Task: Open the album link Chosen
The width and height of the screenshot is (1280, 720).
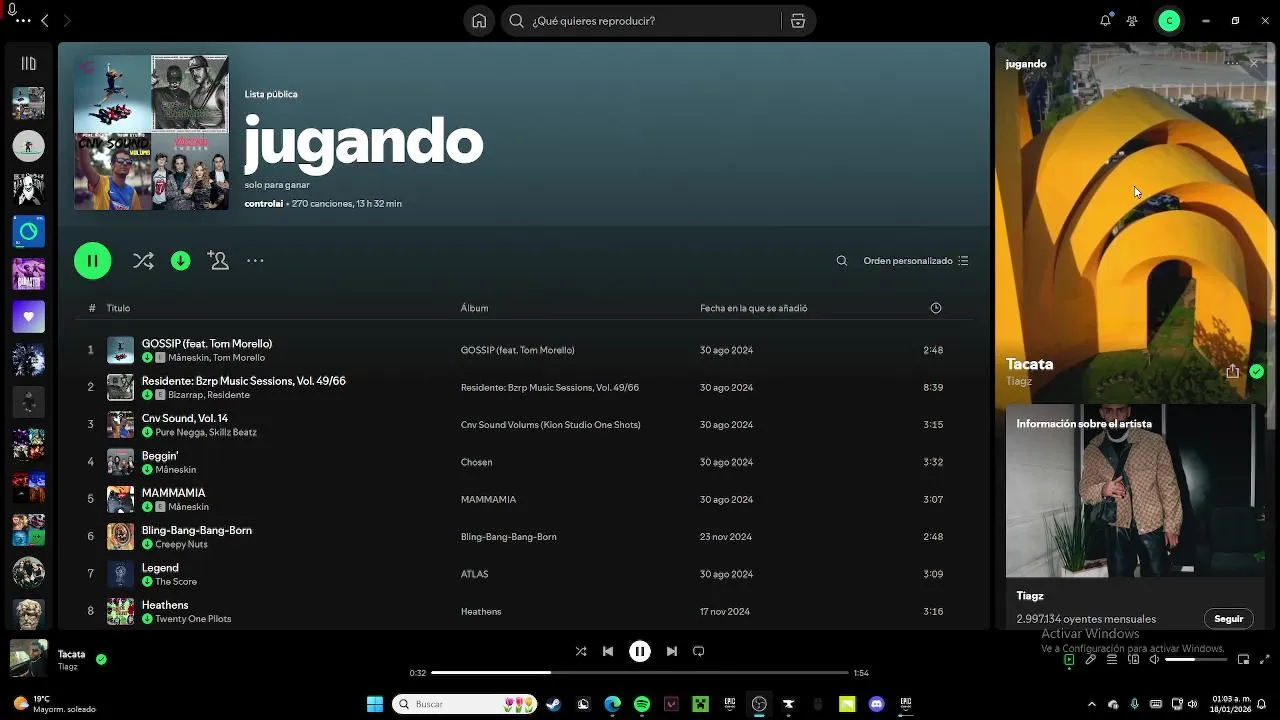Action: pos(476,462)
